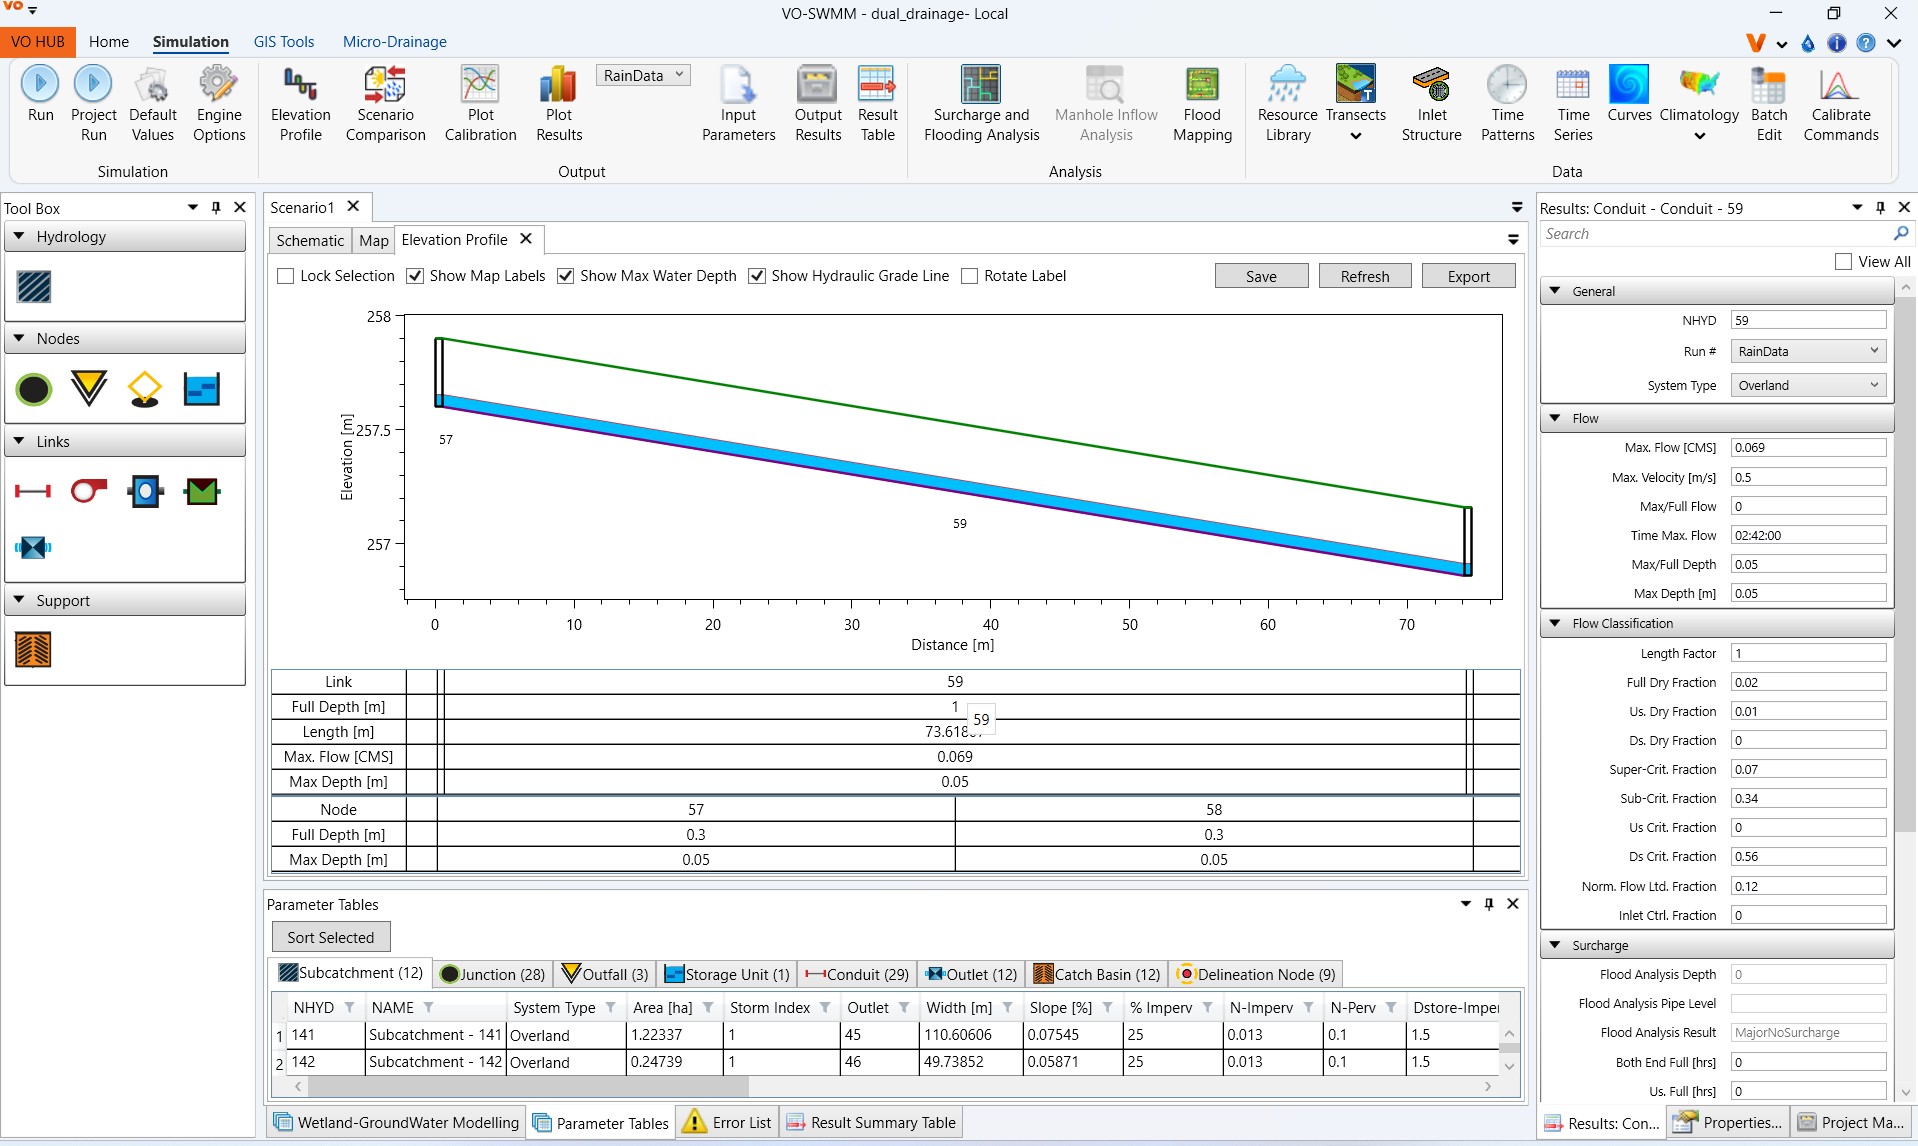Toggle Show Hydraulic Grade Line
Screen dimensions: 1918x1146
tap(757, 276)
